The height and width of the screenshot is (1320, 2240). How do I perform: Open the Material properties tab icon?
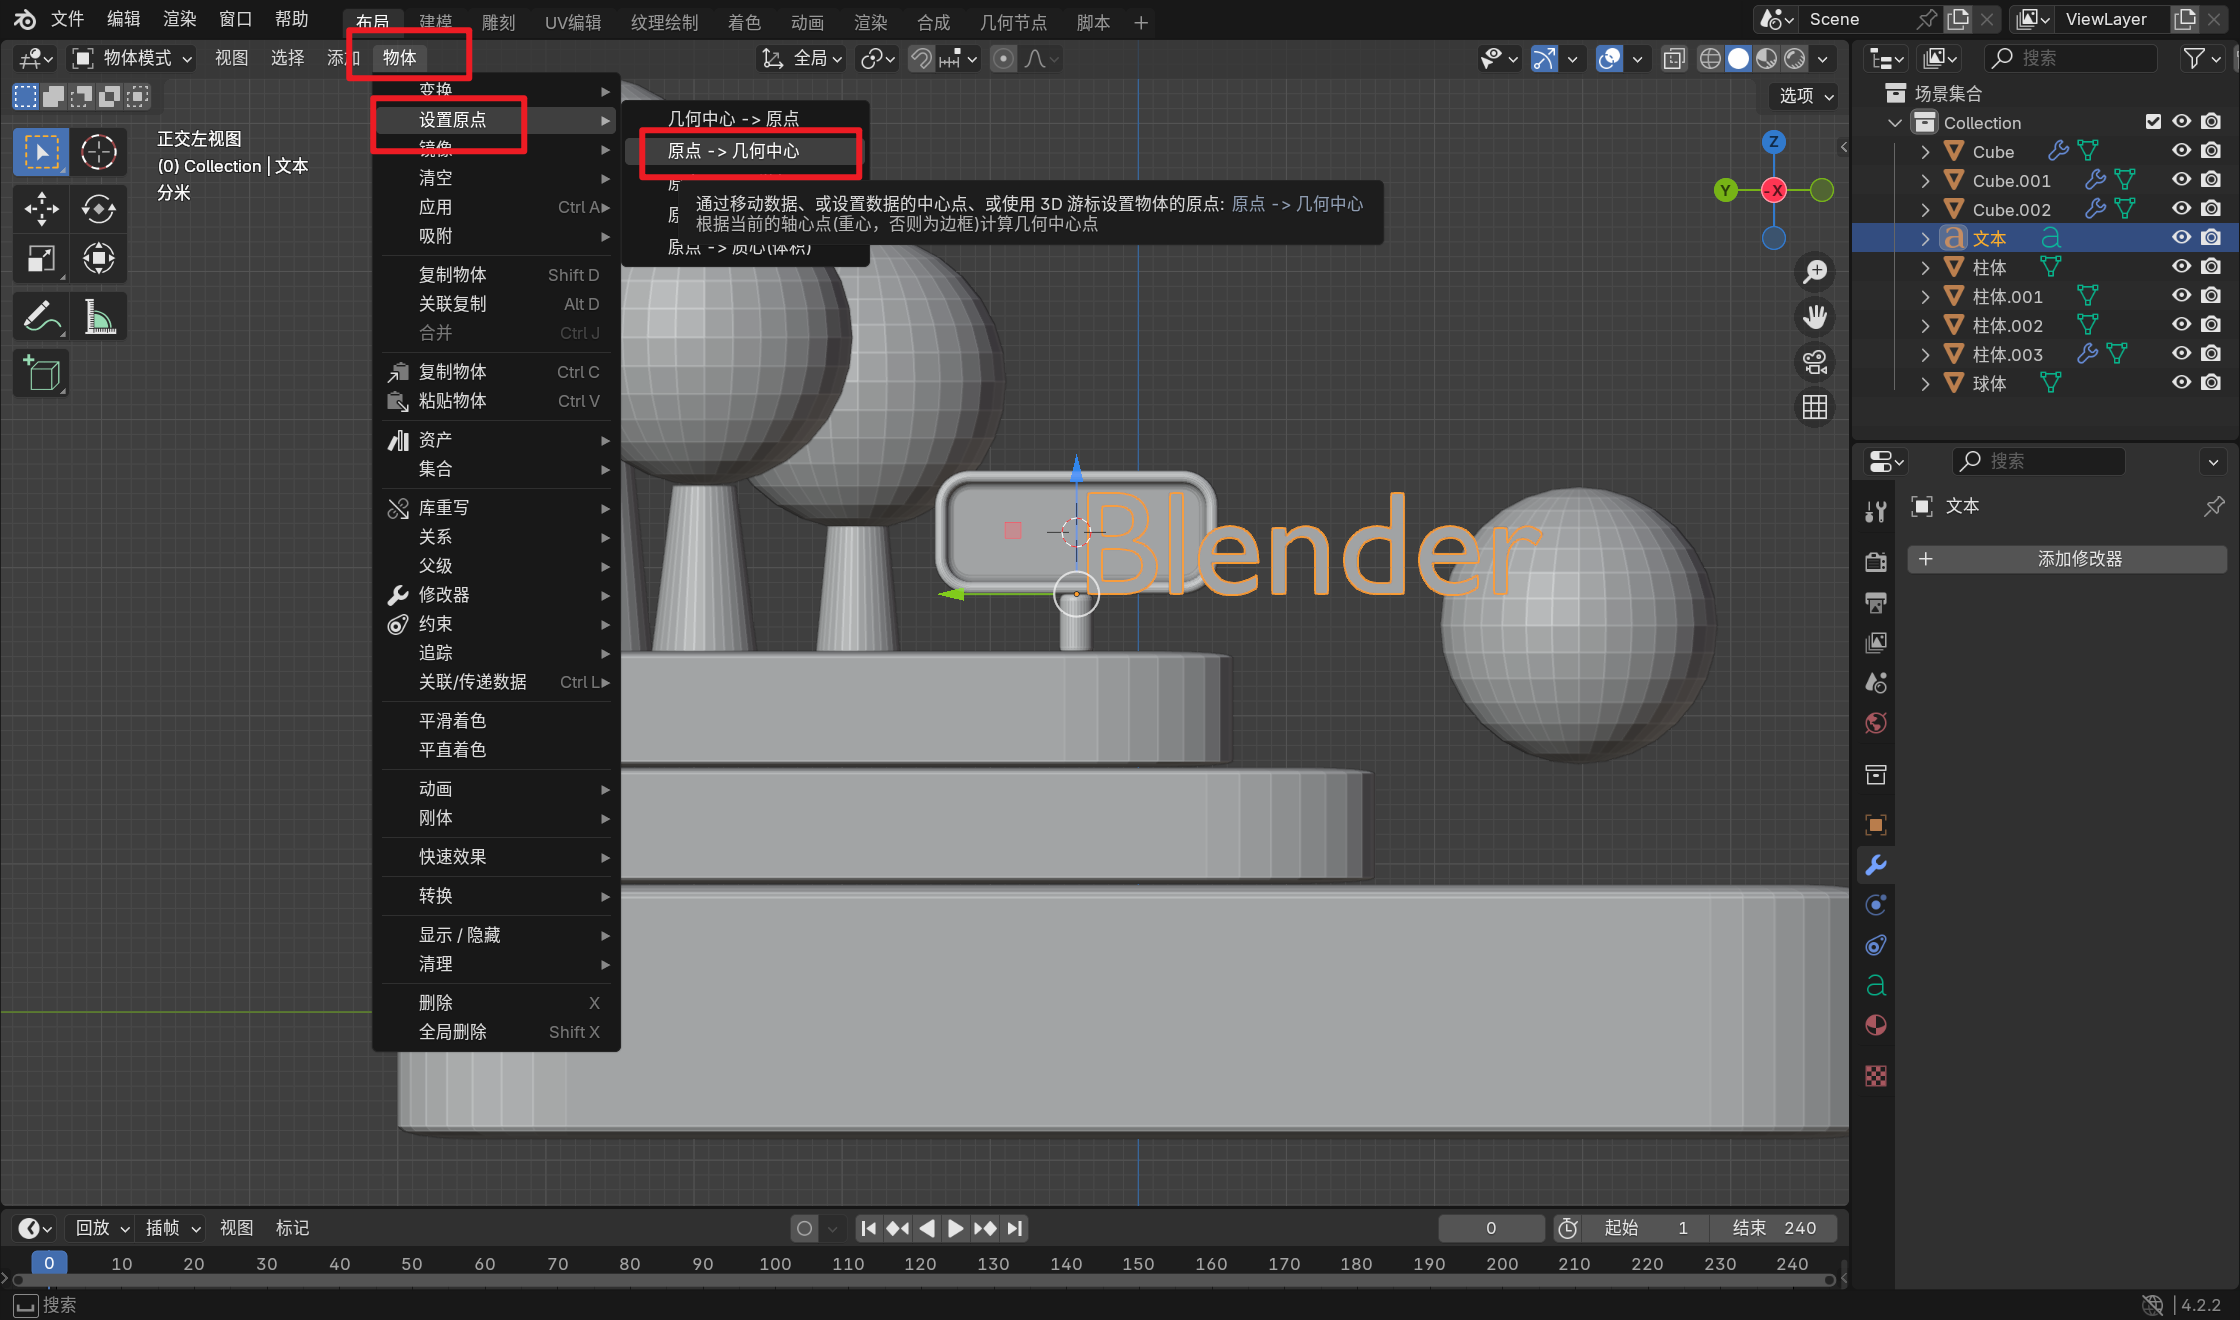coord(1876,1025)
